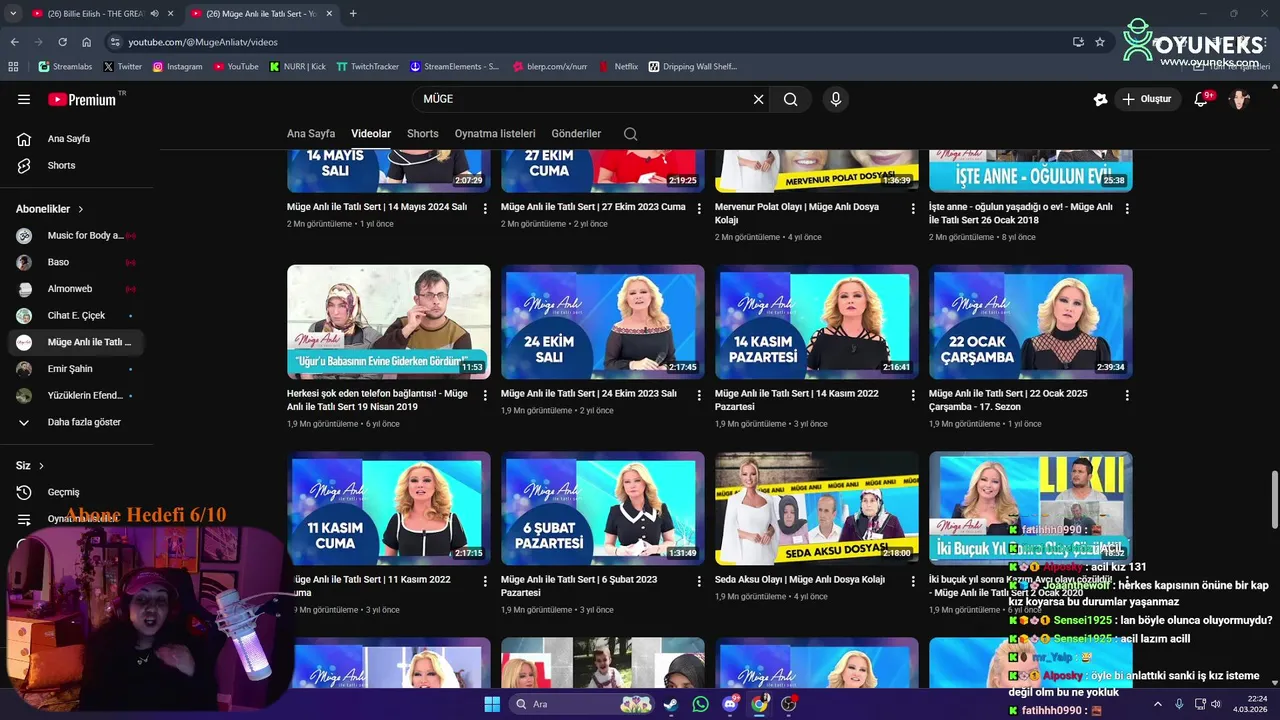
Task: Play the 11 Kasım Cuma video thumbnail
Action: [x=389, y=508]
